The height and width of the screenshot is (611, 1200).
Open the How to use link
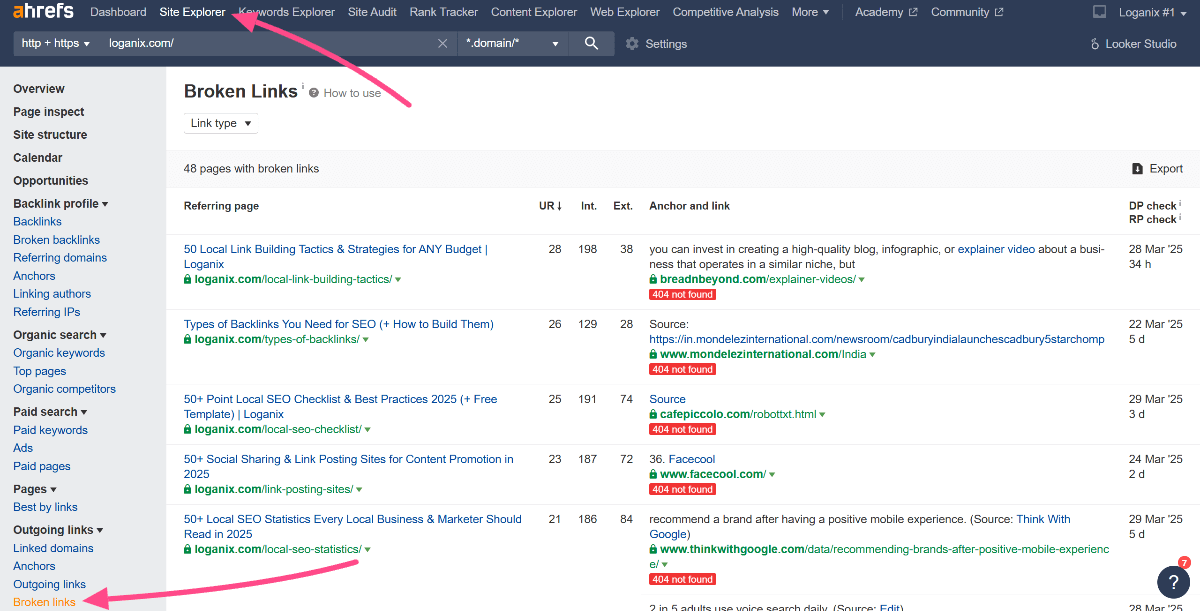[x=352, y=93]
